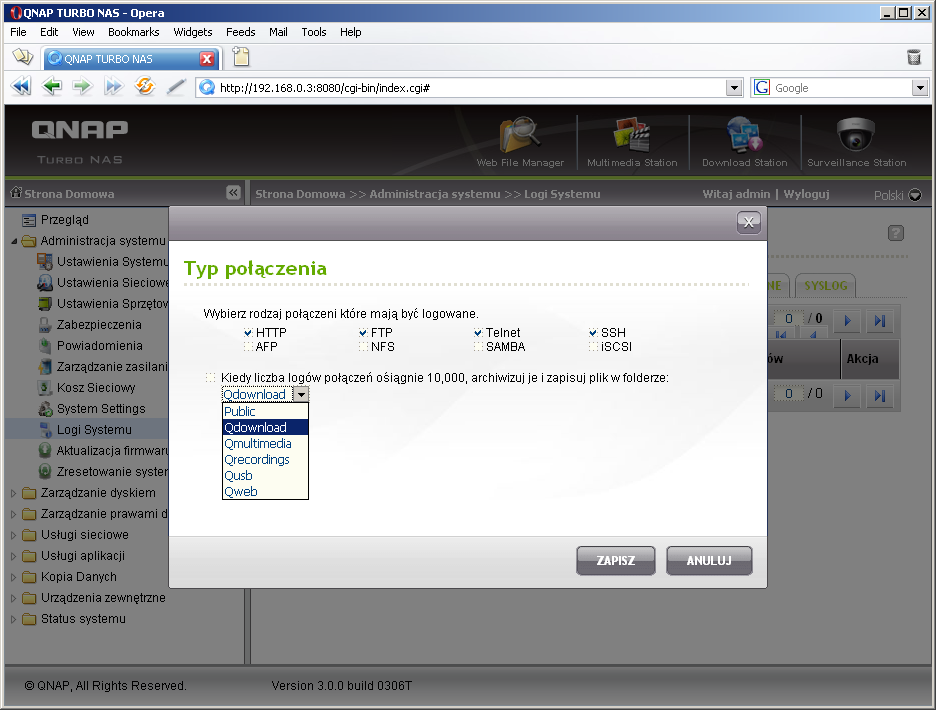This screenshot has width=936, height=710.
Task: Toggle Qdownload folder dropdown arrow
Action: (x=301, y=394)
